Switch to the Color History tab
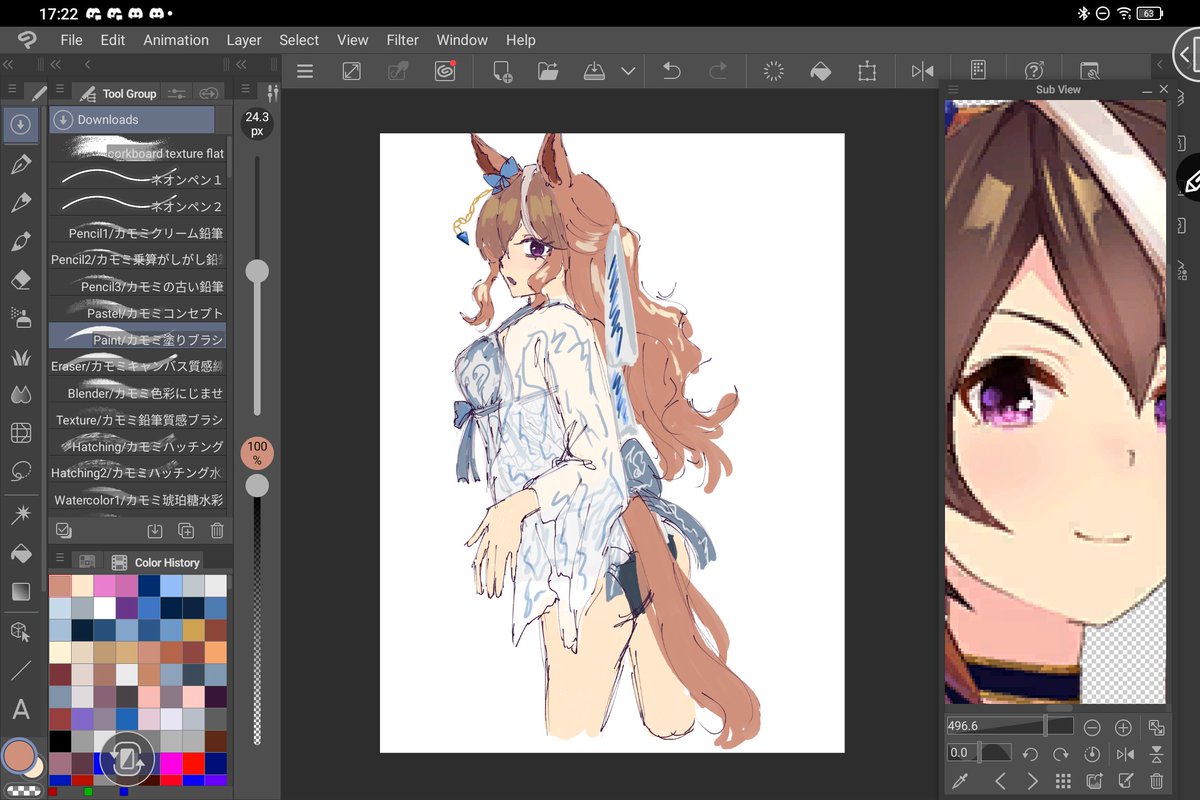Screen dimensions: 1200x800 click(x=155, y=562)
